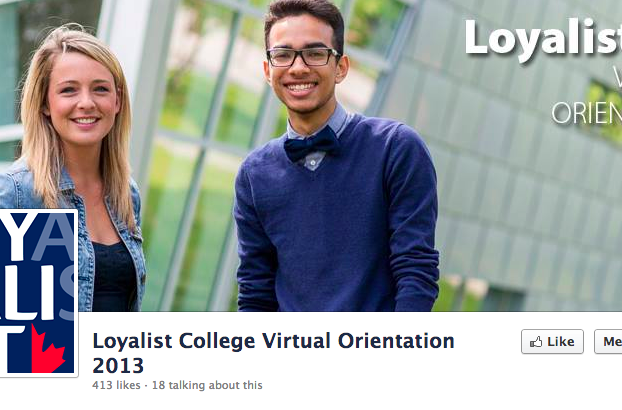This screenshot has width=622, height=410.
Task: Click the blonde woman's face in cover
Action: click(x=83, y=97)
